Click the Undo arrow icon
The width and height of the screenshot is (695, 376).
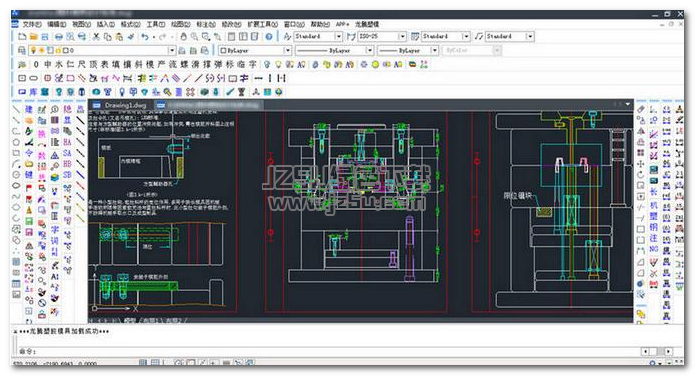(145, 37)
